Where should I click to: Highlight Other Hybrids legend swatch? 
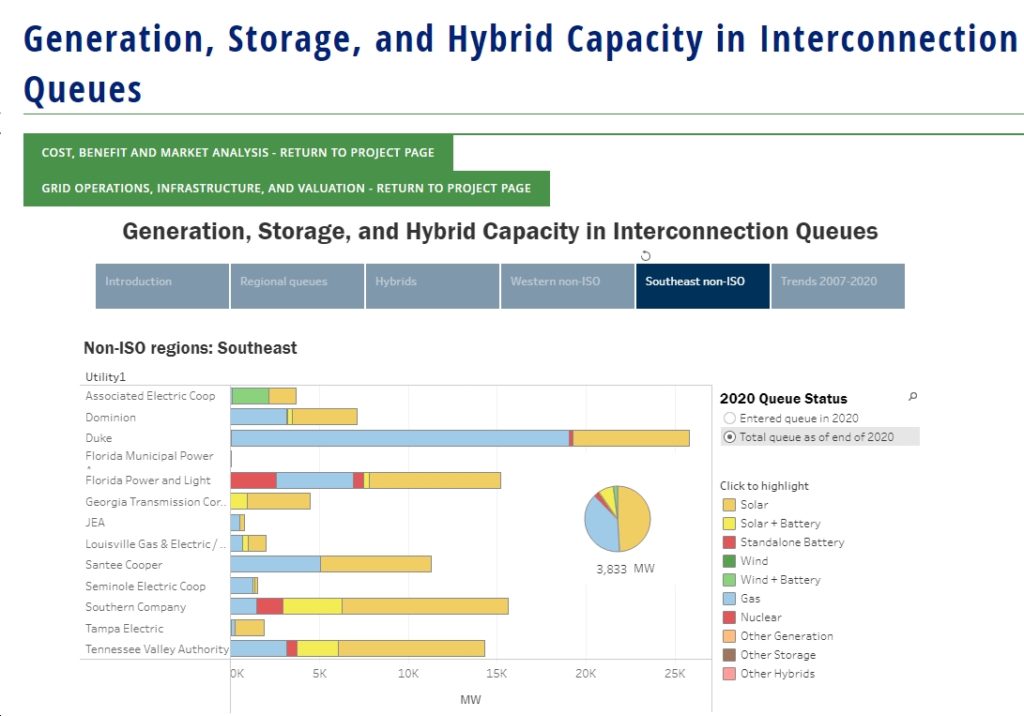pyautogui.click(x=729, y=674)
